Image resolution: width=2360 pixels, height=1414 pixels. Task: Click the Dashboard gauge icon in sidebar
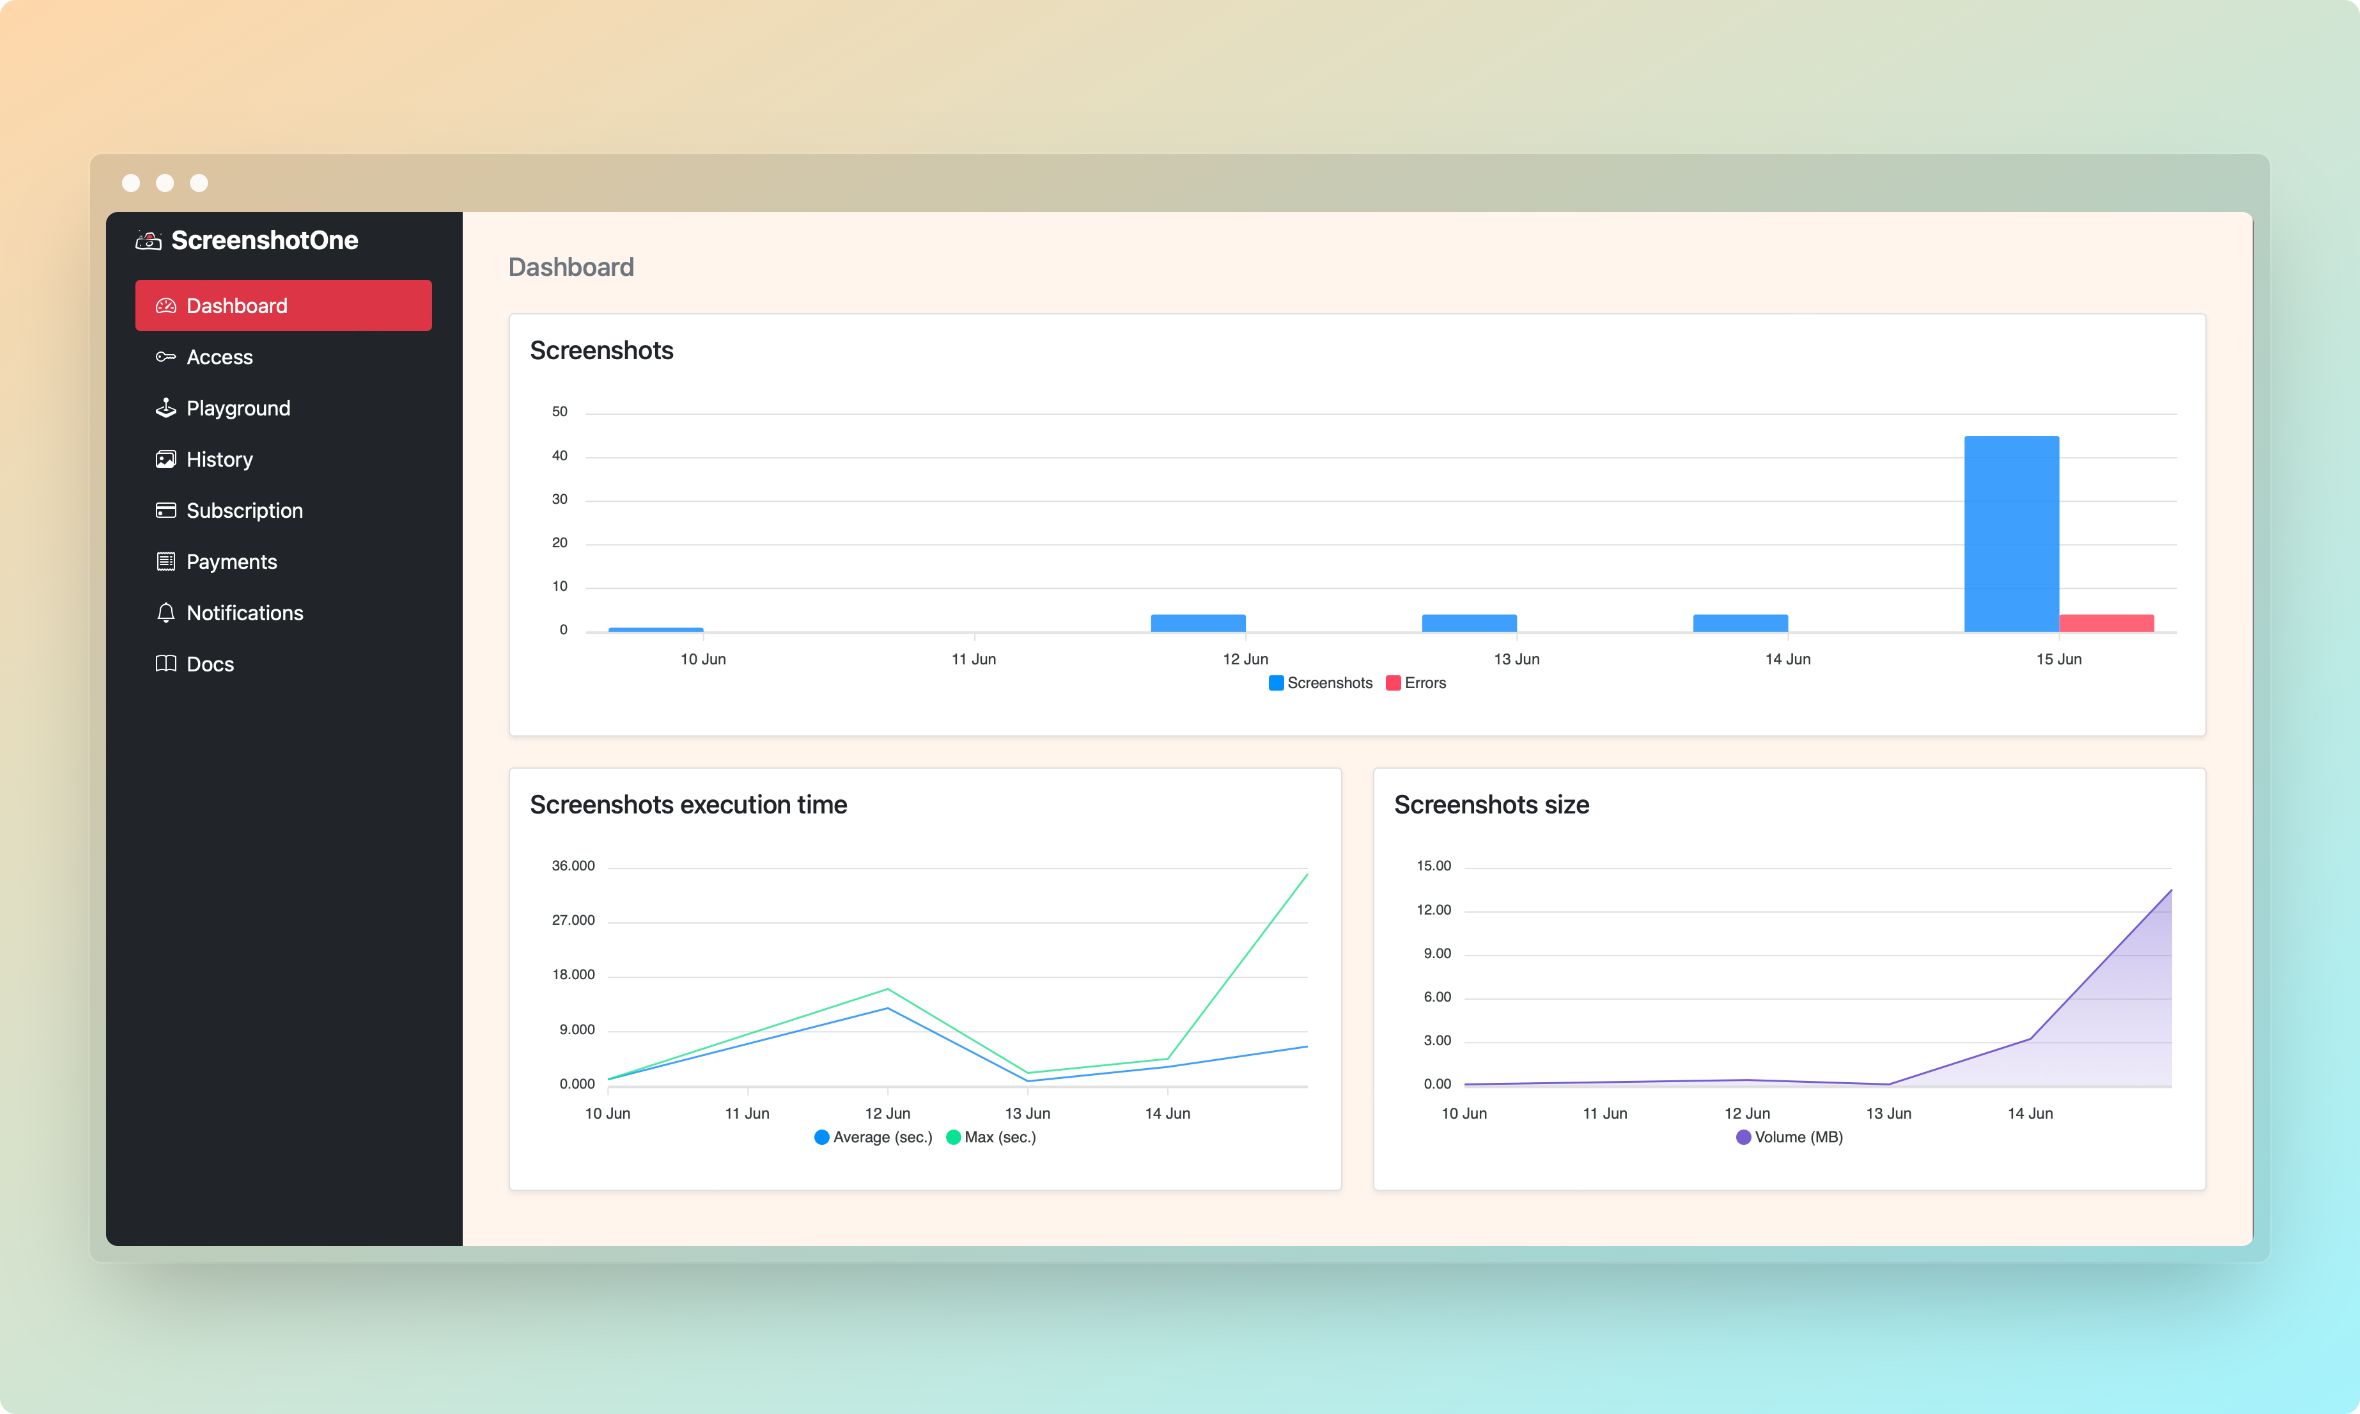click(166, 306)
